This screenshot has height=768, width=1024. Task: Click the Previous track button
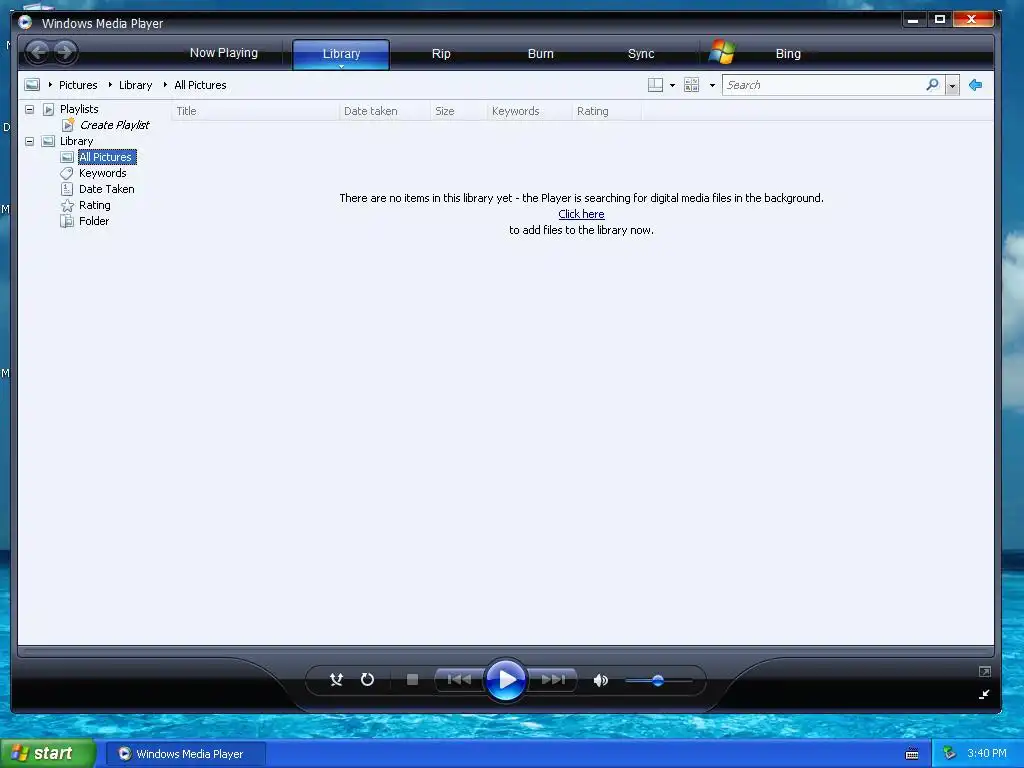point(459,680)
